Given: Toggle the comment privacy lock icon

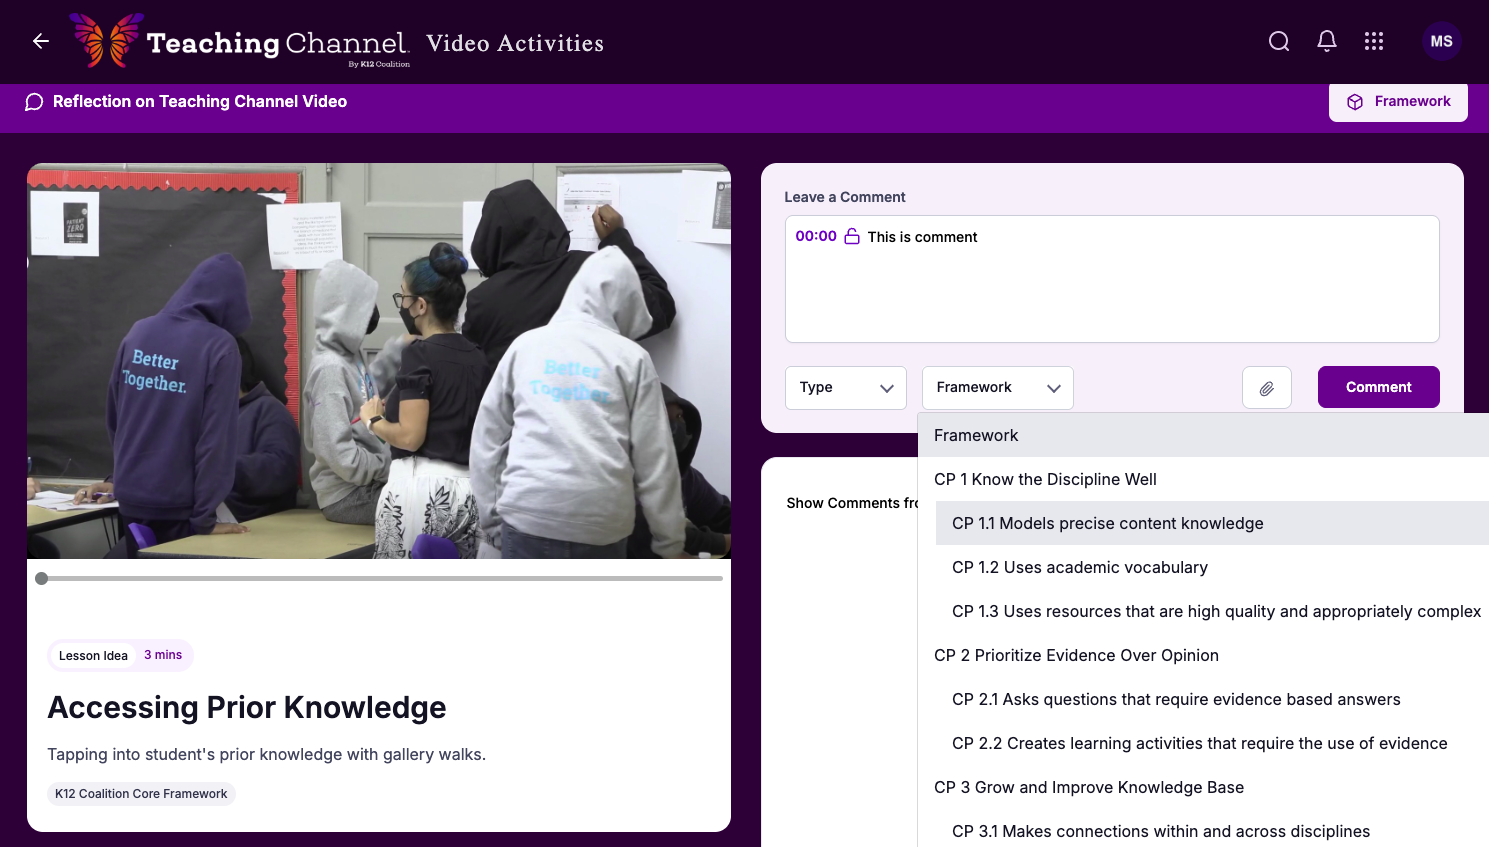Looking at the screenshot, I should (x=852, y=237).
